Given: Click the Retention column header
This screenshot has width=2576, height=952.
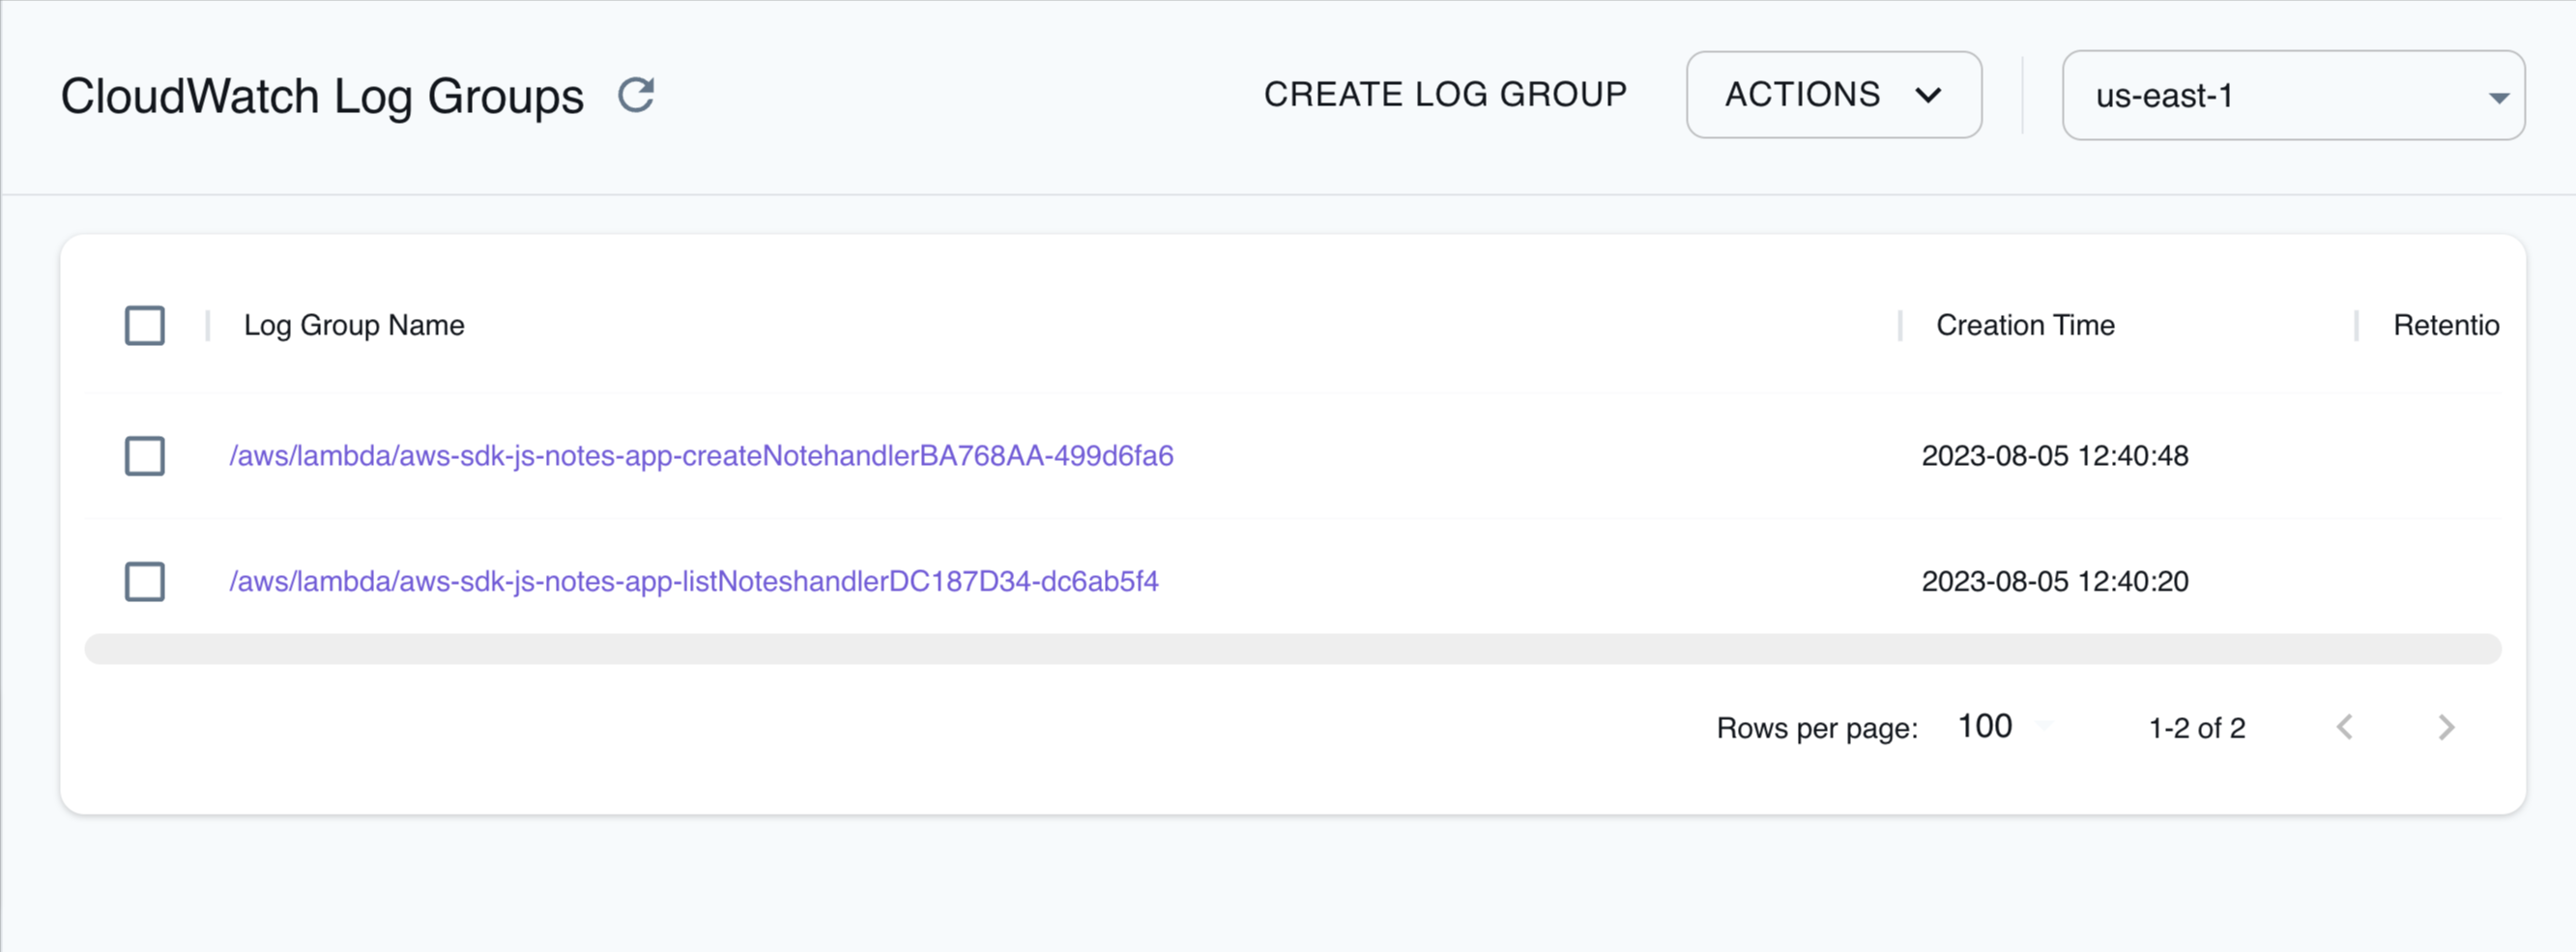Looking at the screenshot, I should coord(2446,325).
